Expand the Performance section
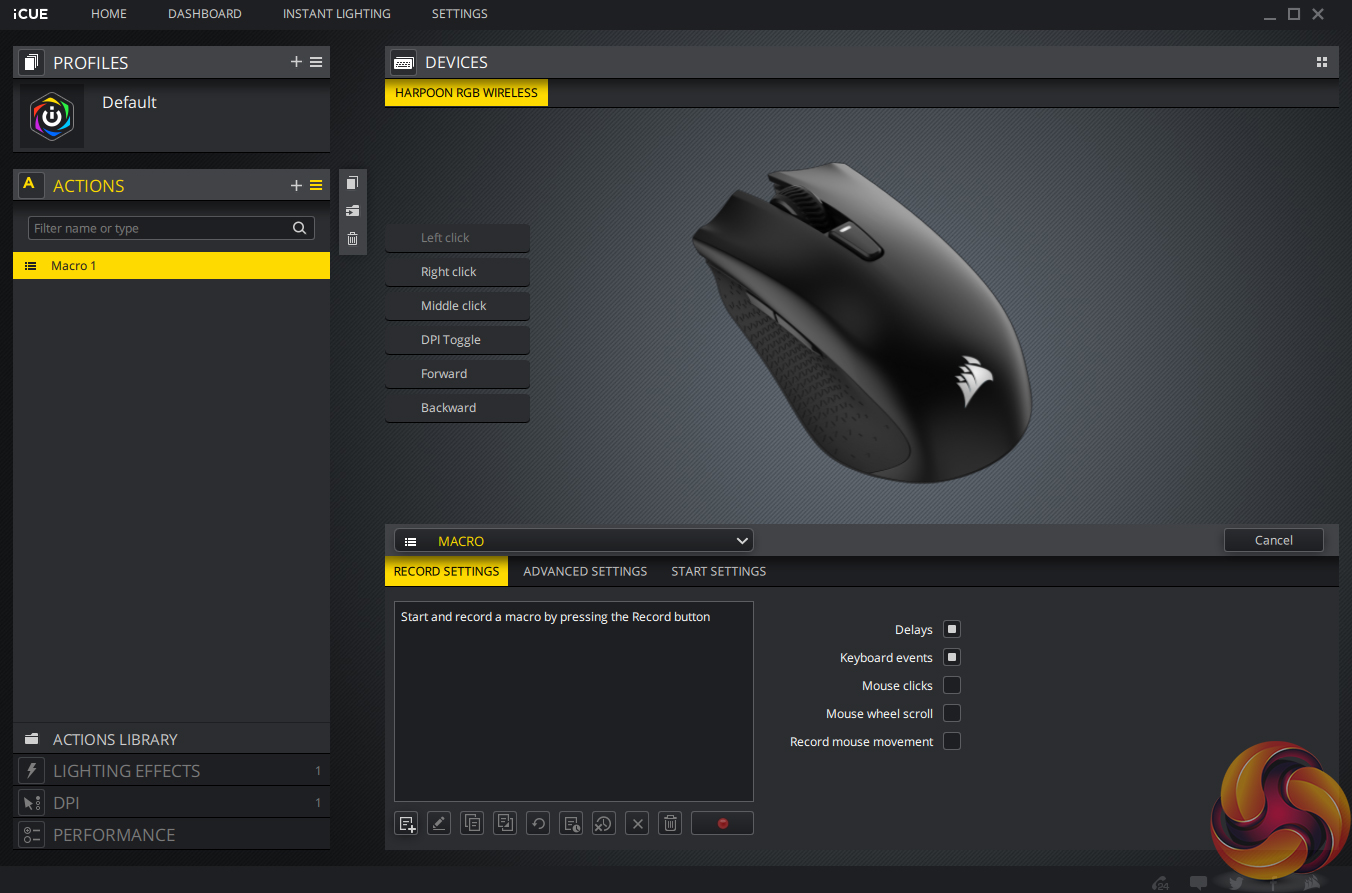Viewport: 1352px width, 893px height. [171, 835]
